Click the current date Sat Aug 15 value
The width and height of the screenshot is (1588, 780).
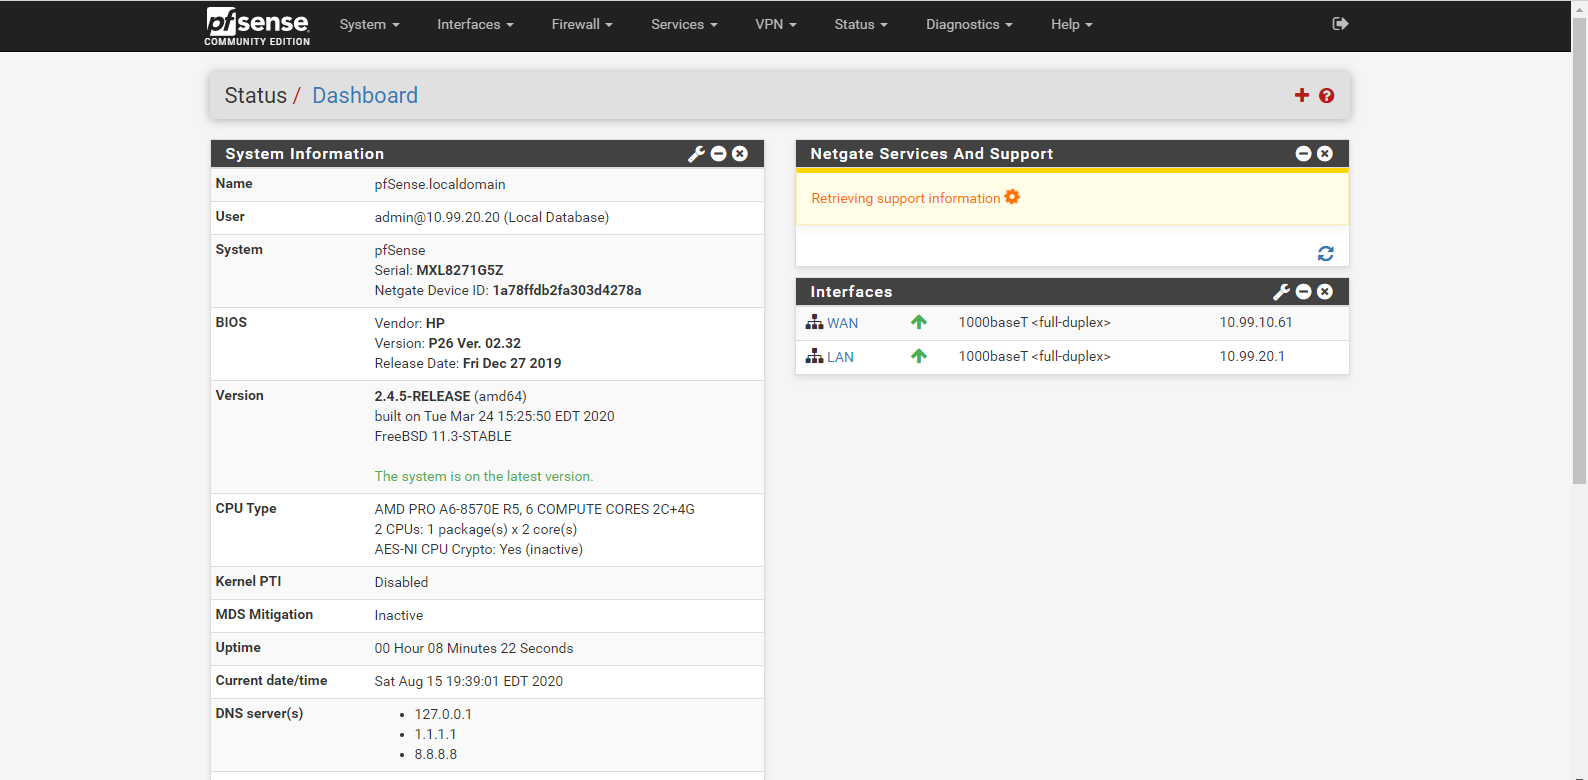pos(469,682)
